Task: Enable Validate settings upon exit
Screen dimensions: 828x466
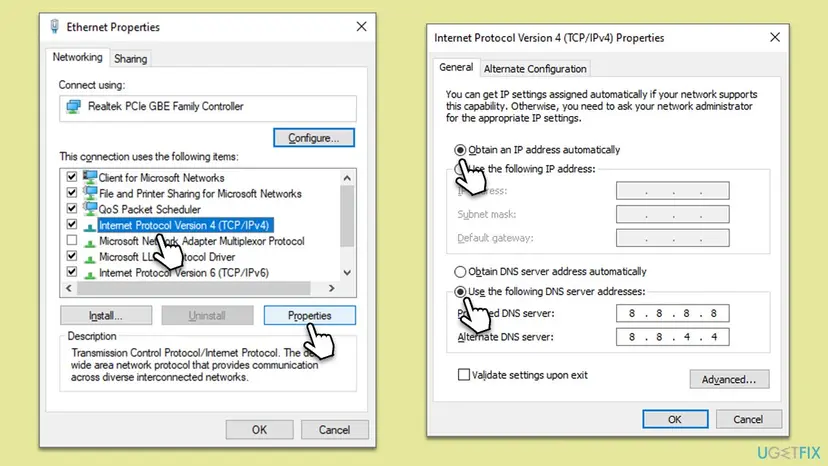Action: click(x=464, y=375)
